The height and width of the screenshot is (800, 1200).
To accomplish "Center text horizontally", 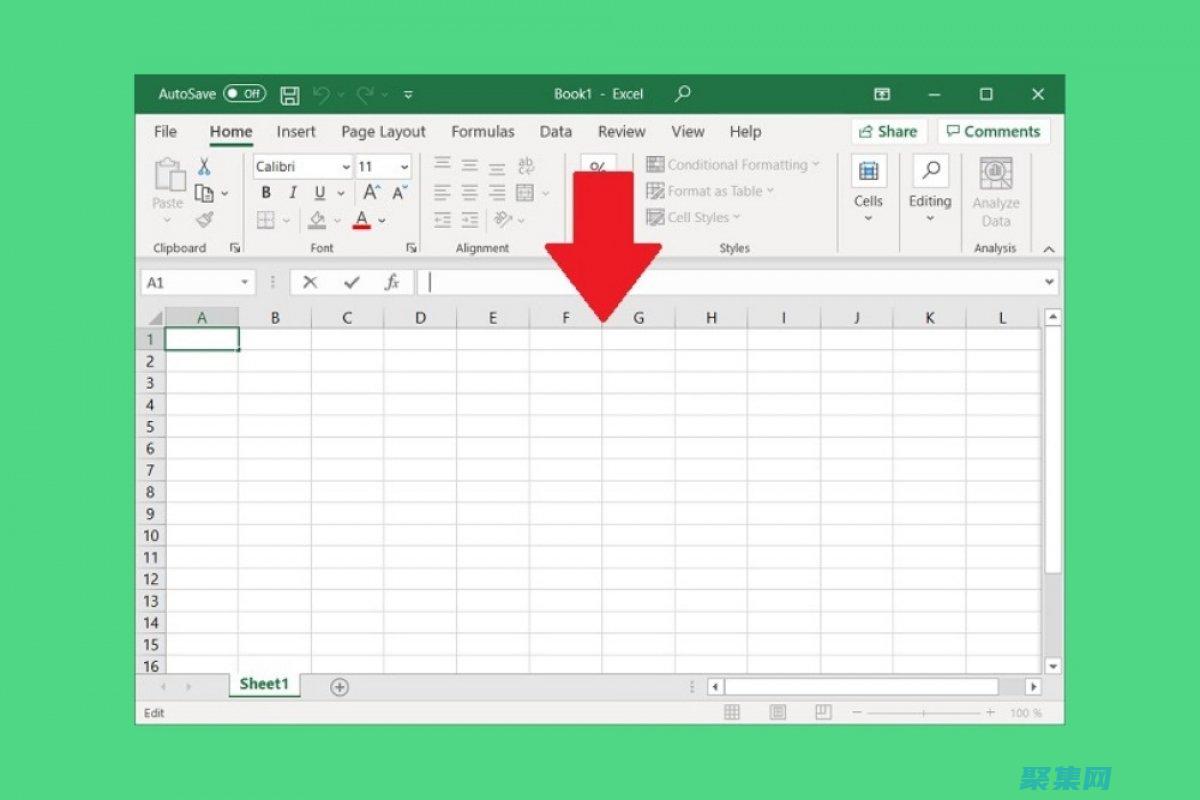I will (x=469, y=193).
